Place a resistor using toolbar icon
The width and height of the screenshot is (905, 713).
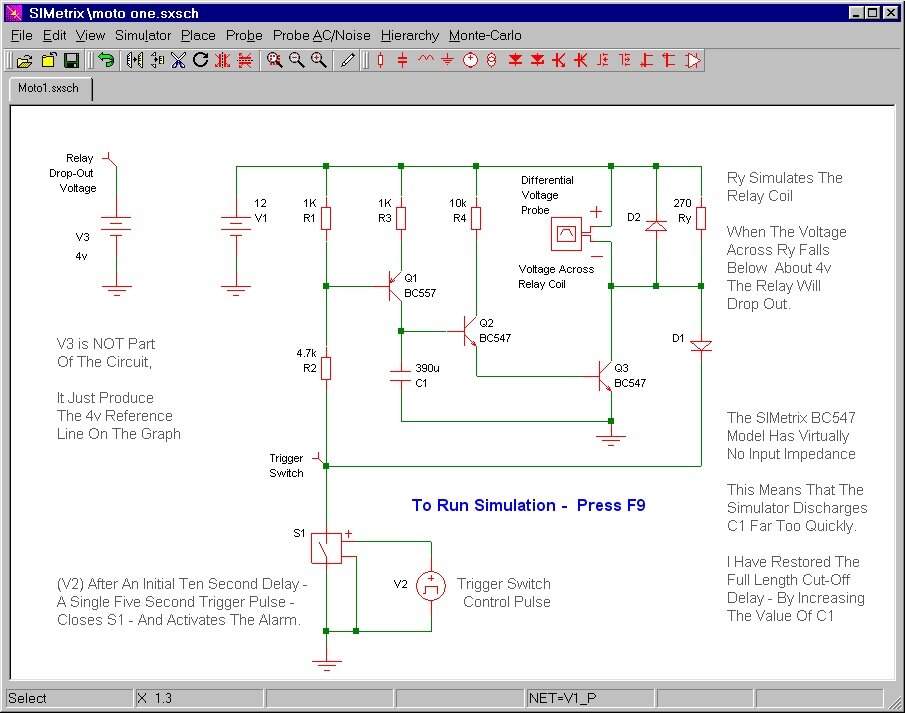pyautogui.click(x=380, y=61)
